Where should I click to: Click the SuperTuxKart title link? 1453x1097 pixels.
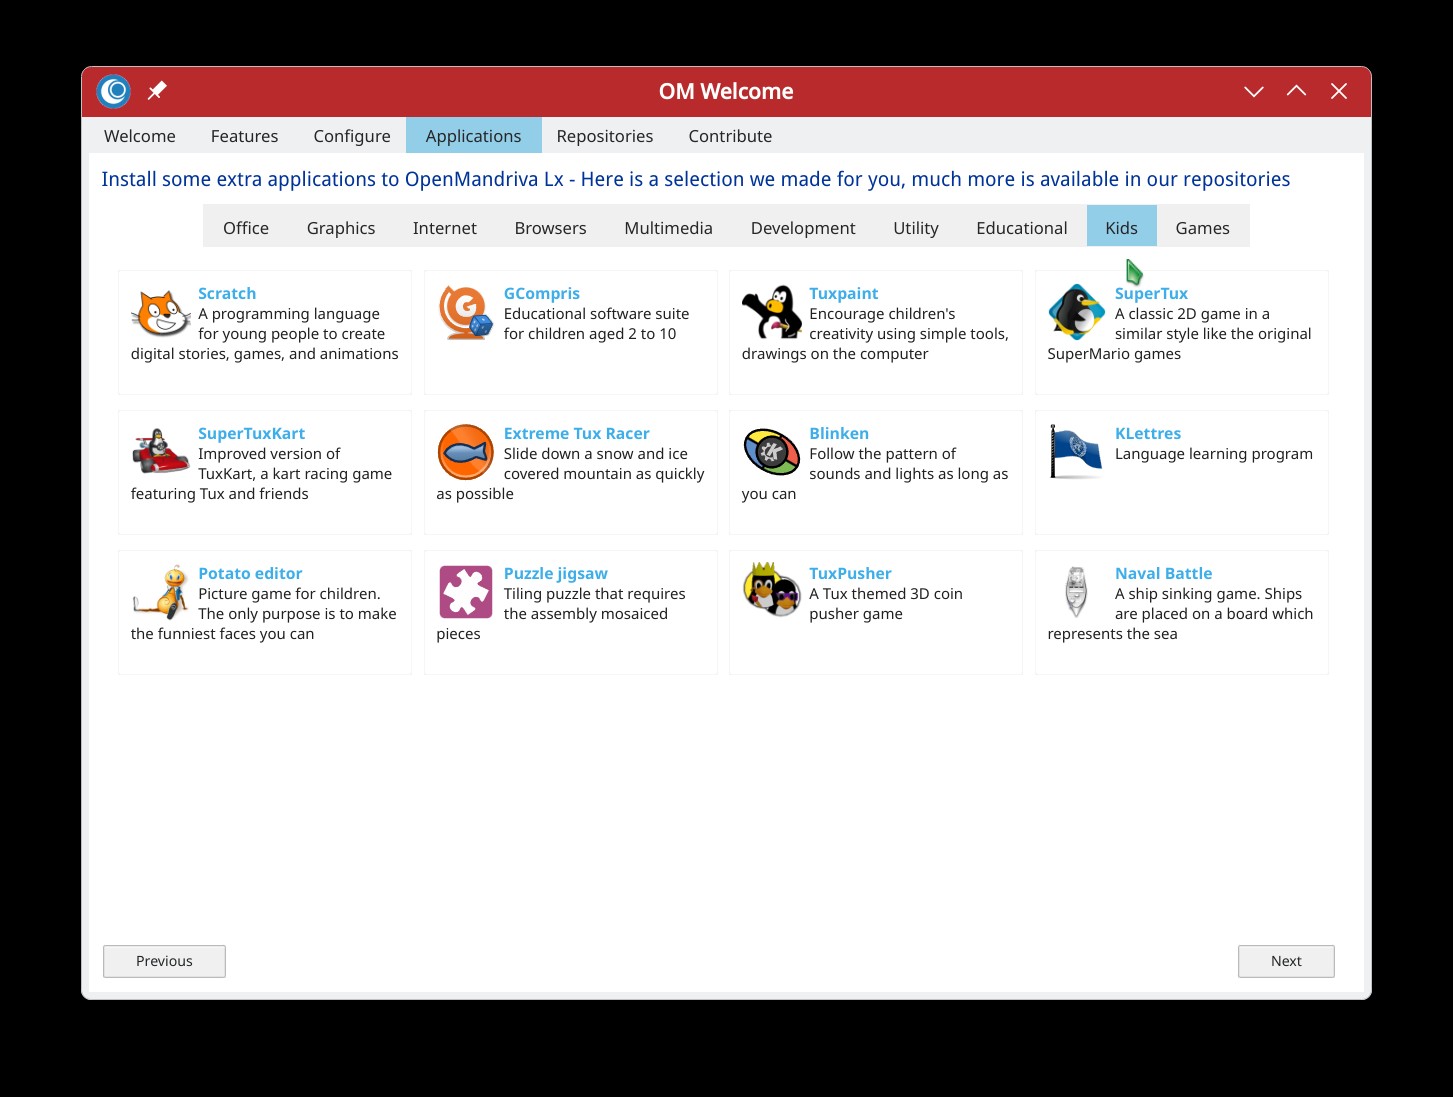251,433
